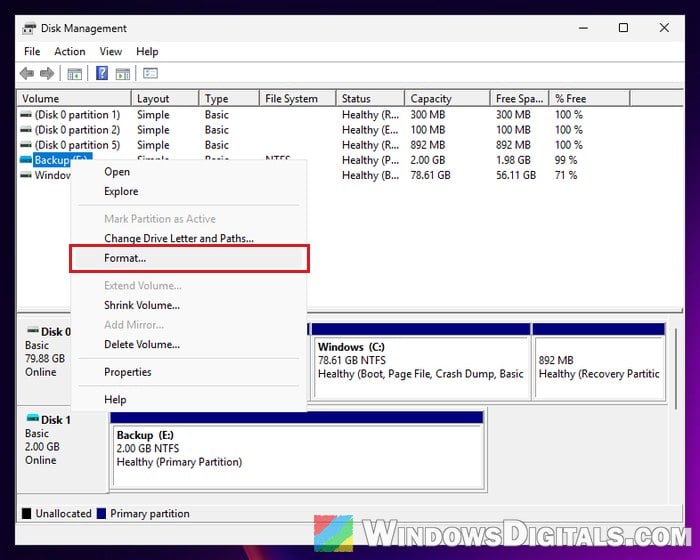Click the Healthy (P... status cell
The height and width of the screenshot is (560, 700).
371,160
